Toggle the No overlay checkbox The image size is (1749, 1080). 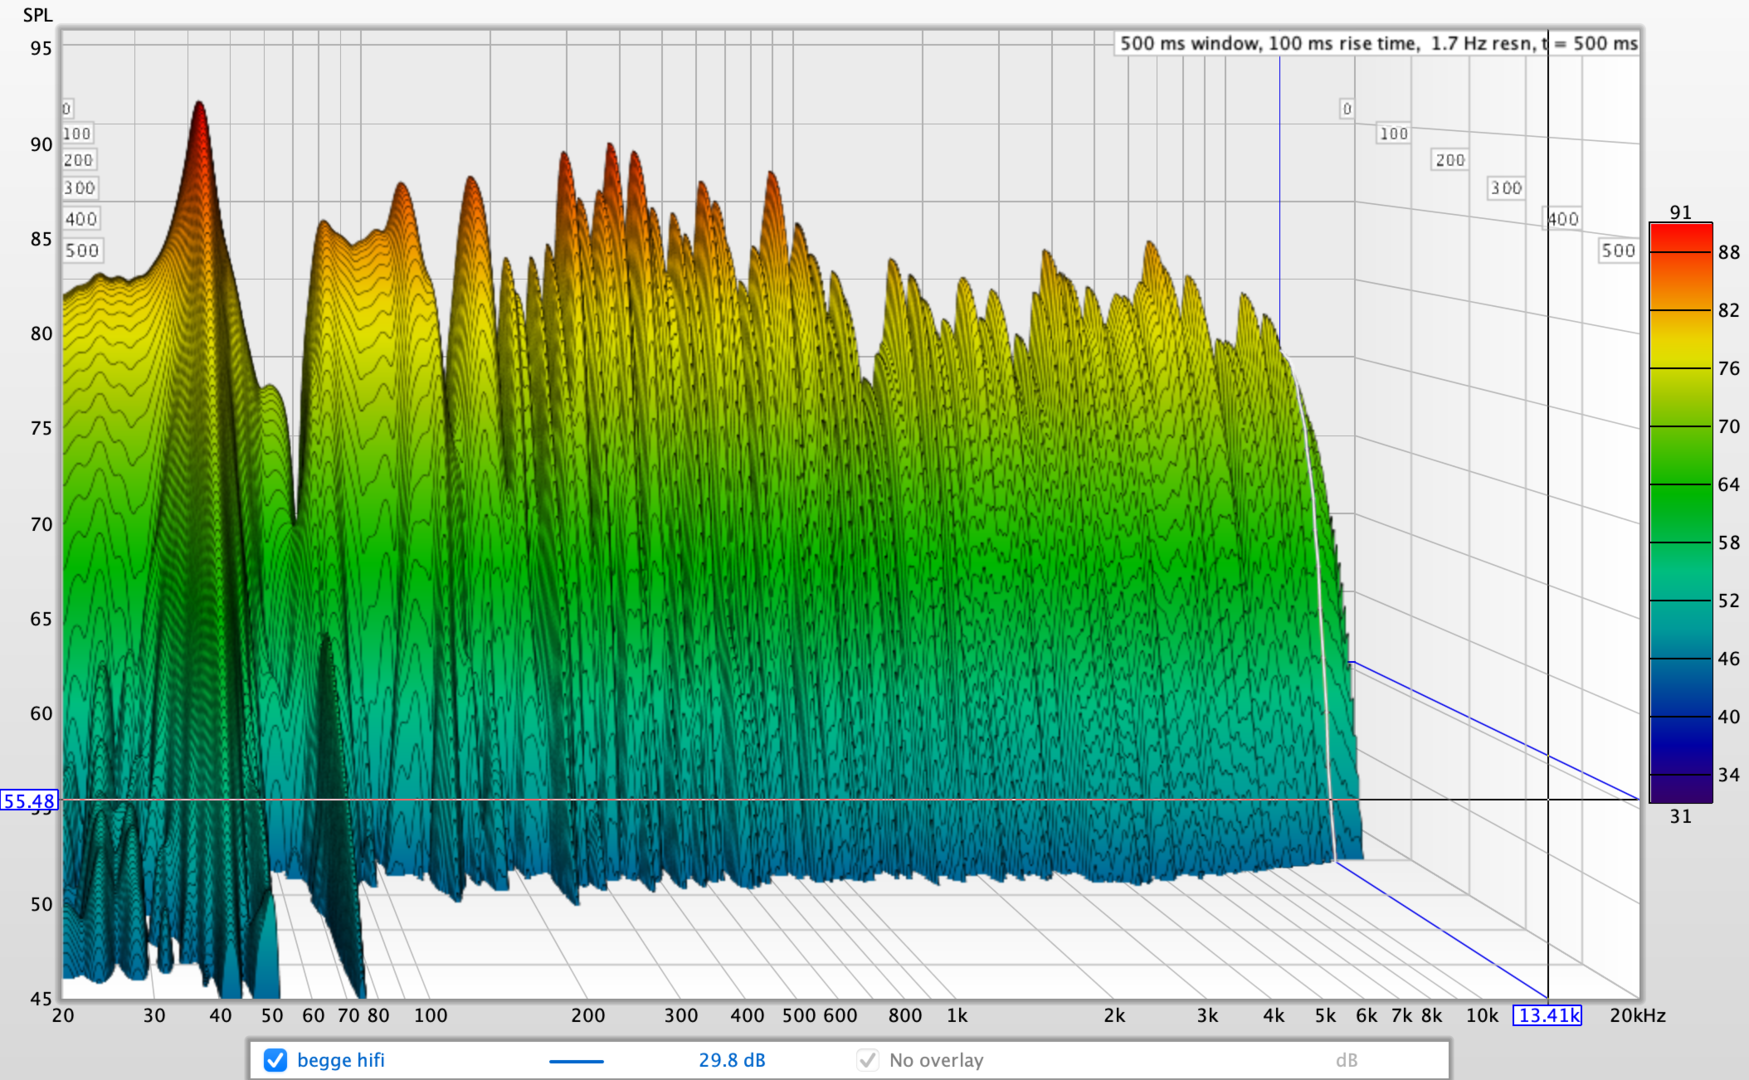pos(867,1060)
